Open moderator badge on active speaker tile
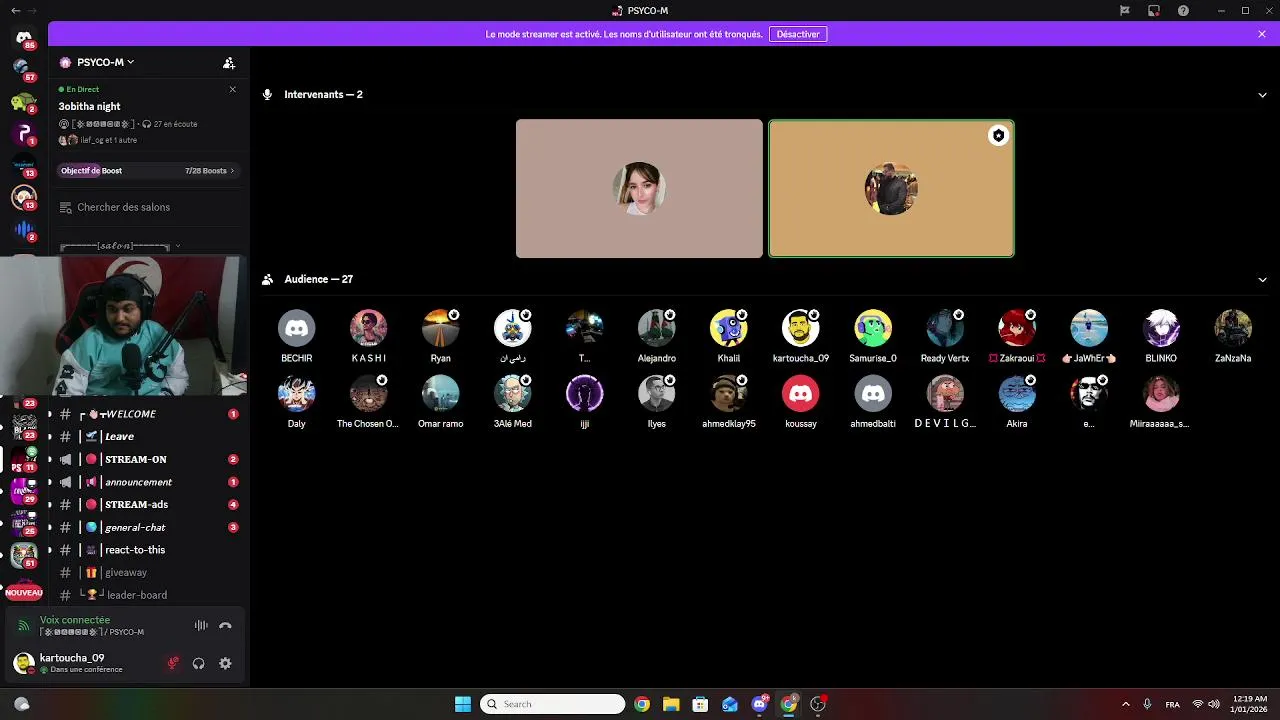The image size is (1280, 720). click(x=998, y=136)
